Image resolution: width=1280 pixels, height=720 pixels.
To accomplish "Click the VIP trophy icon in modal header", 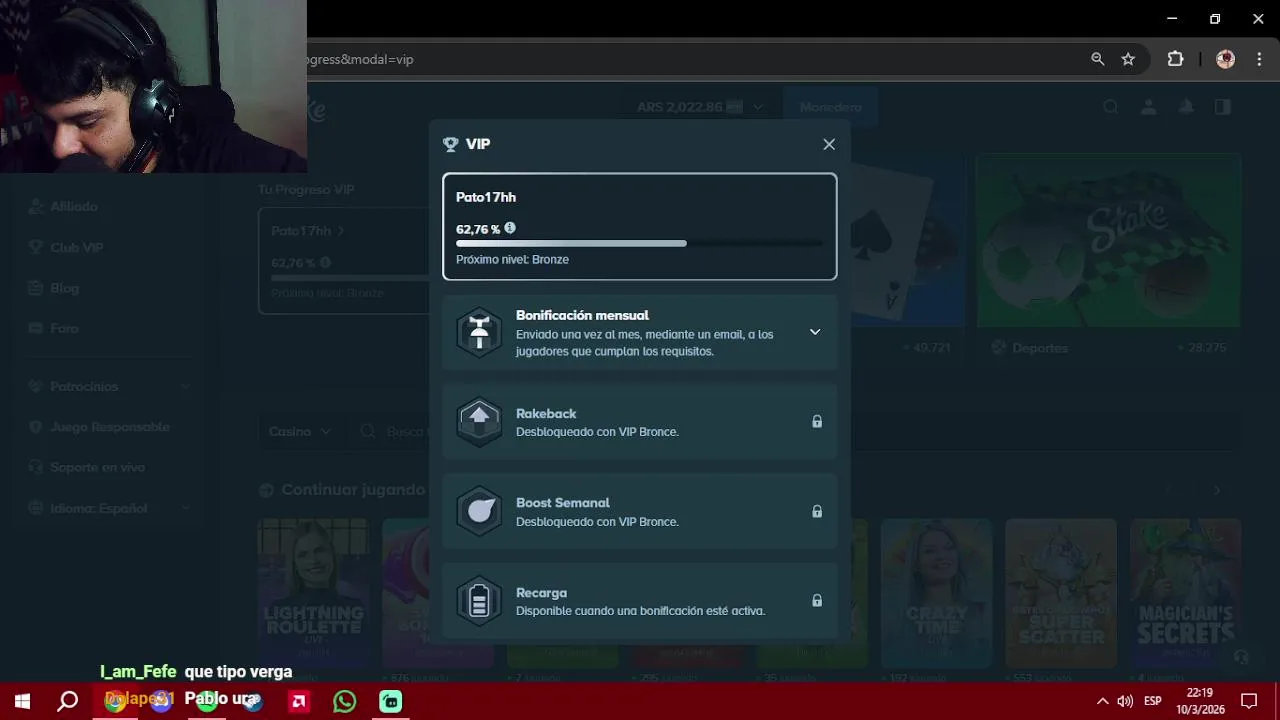I will [450, 144].
